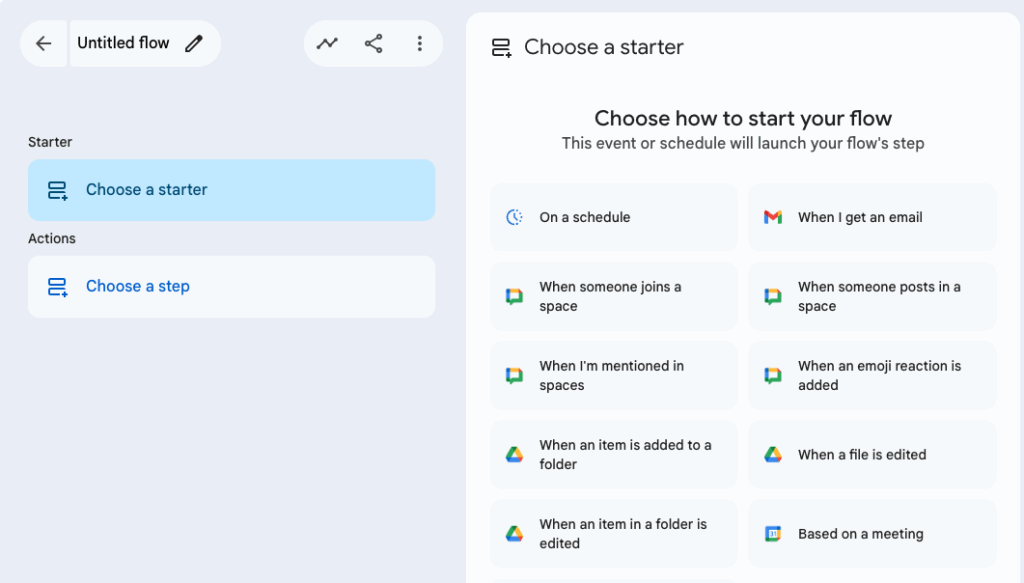Select When someone joins a space

613,296
